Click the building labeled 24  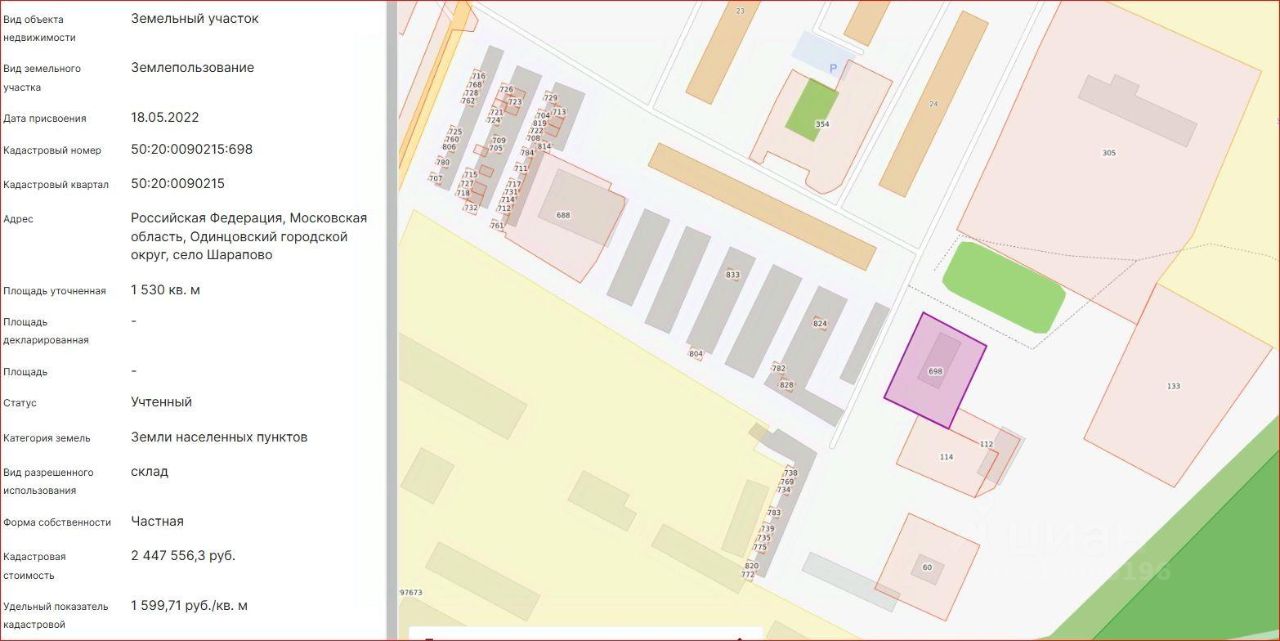[x=933, y=104]
